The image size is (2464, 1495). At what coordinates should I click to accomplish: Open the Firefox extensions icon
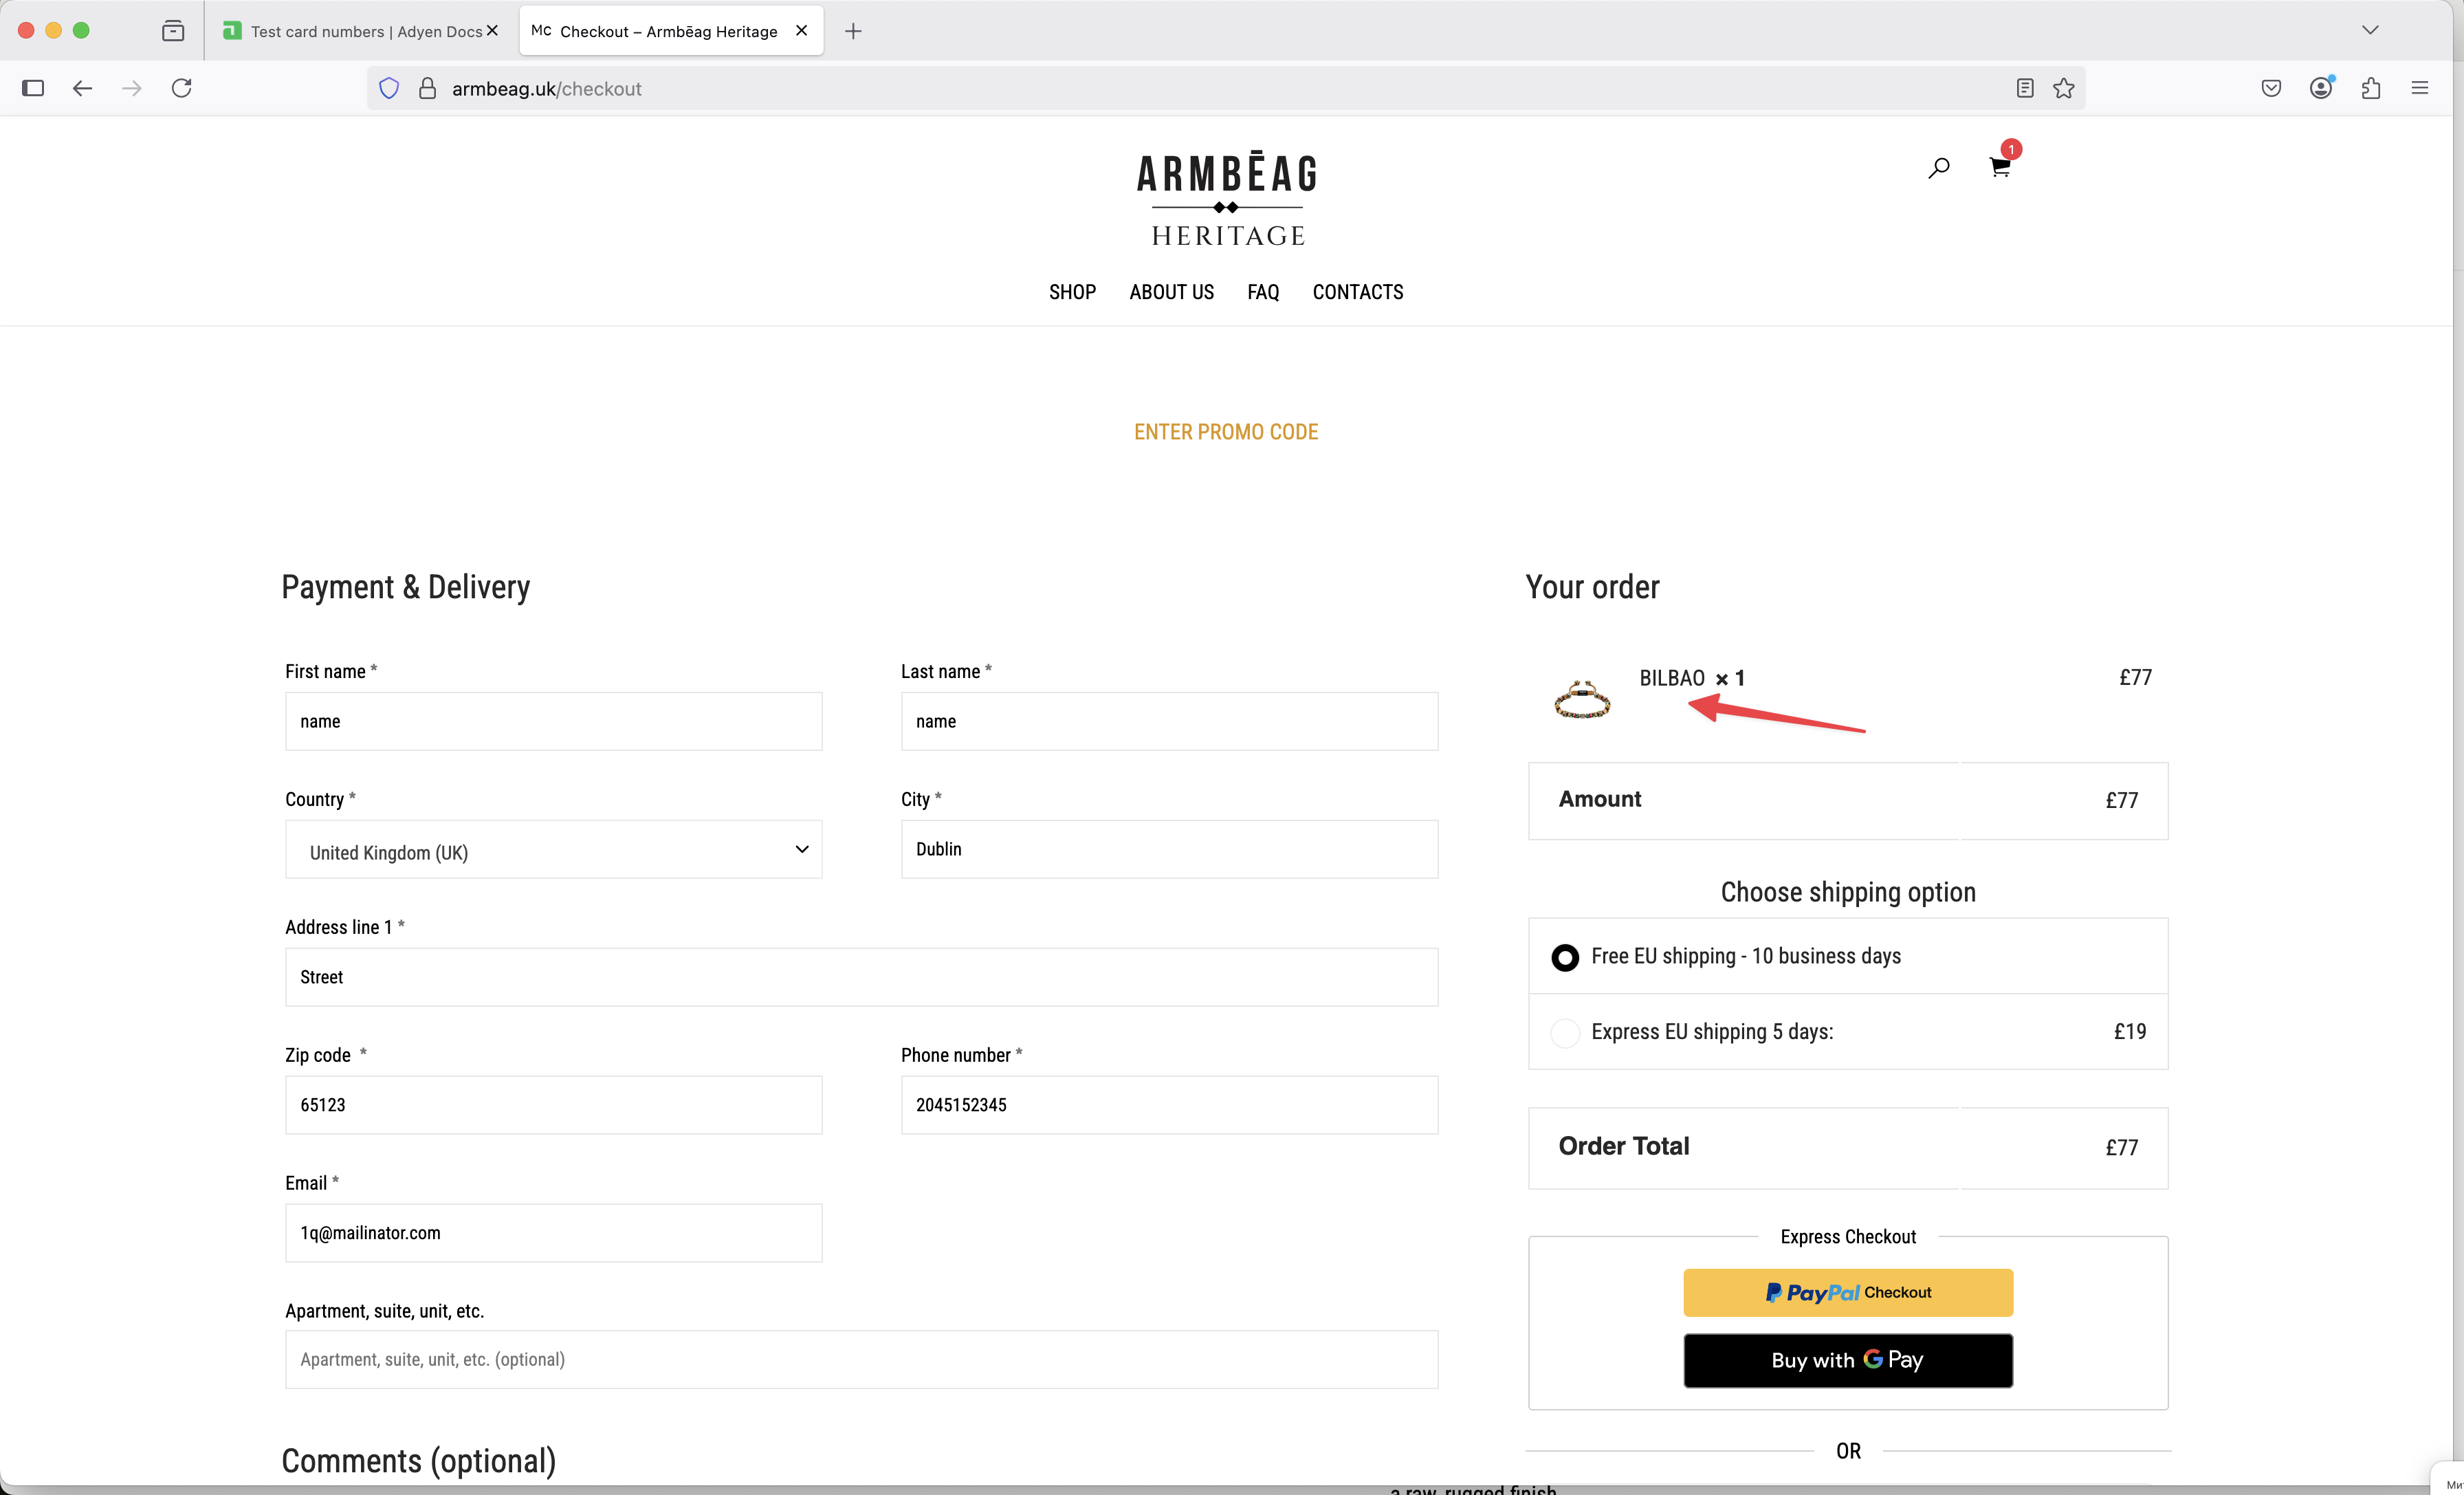click(2370, 88)
